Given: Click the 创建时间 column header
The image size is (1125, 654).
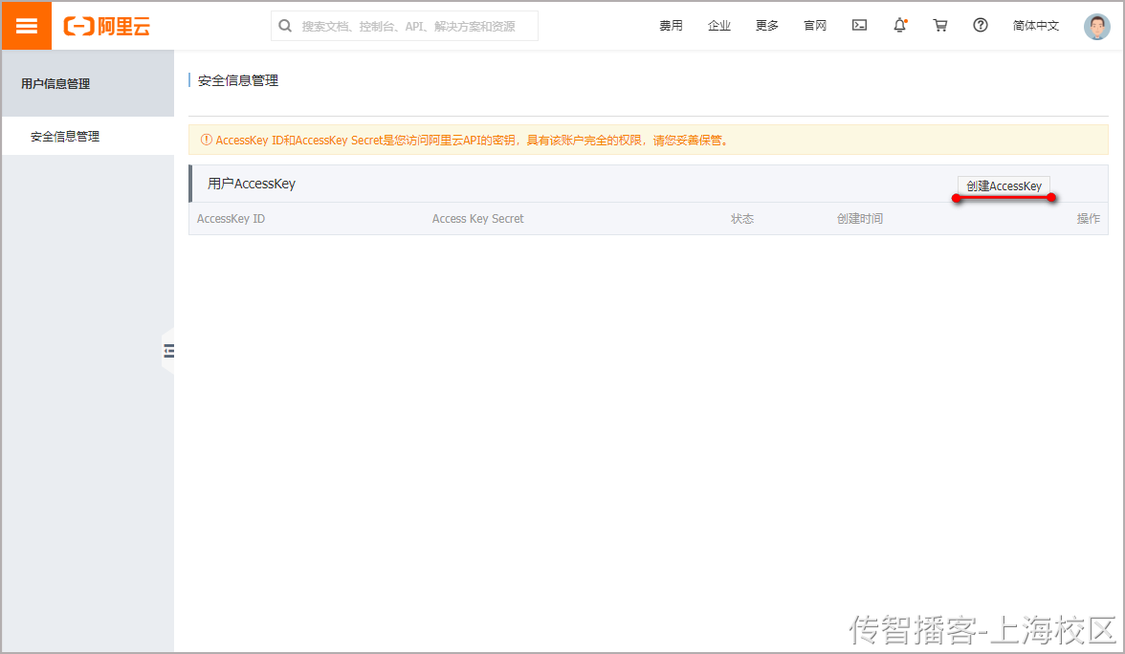Looking at the screenshot, I should [x=860, y=219].
